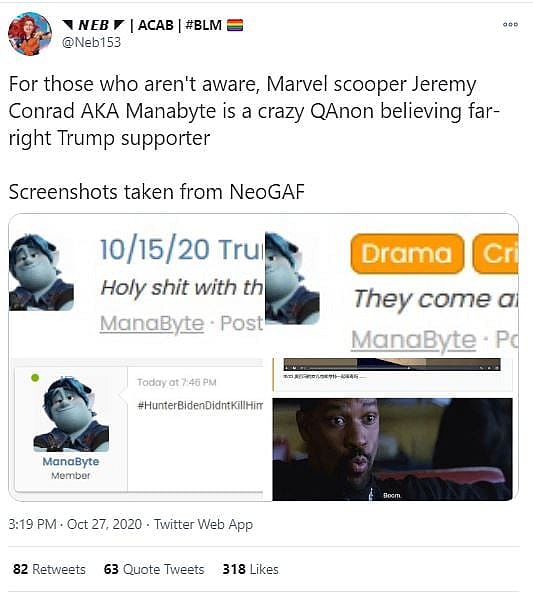Click the Twitter Web App source link
Viewport: 533px width, 594px height.
pyautogui.click(x=203, y=525)
